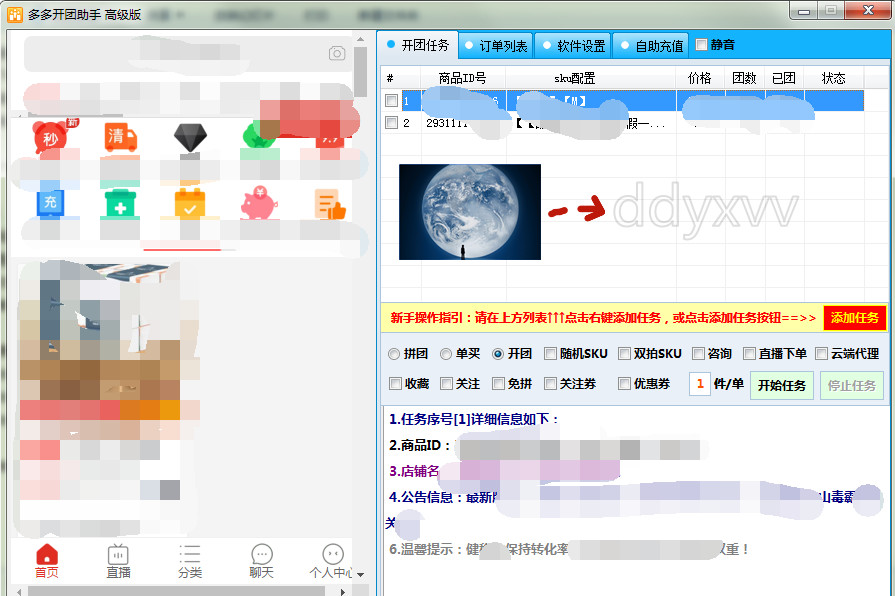Enable the 静音 mute checkbox

pyautogui.click(x=702, y=45)
